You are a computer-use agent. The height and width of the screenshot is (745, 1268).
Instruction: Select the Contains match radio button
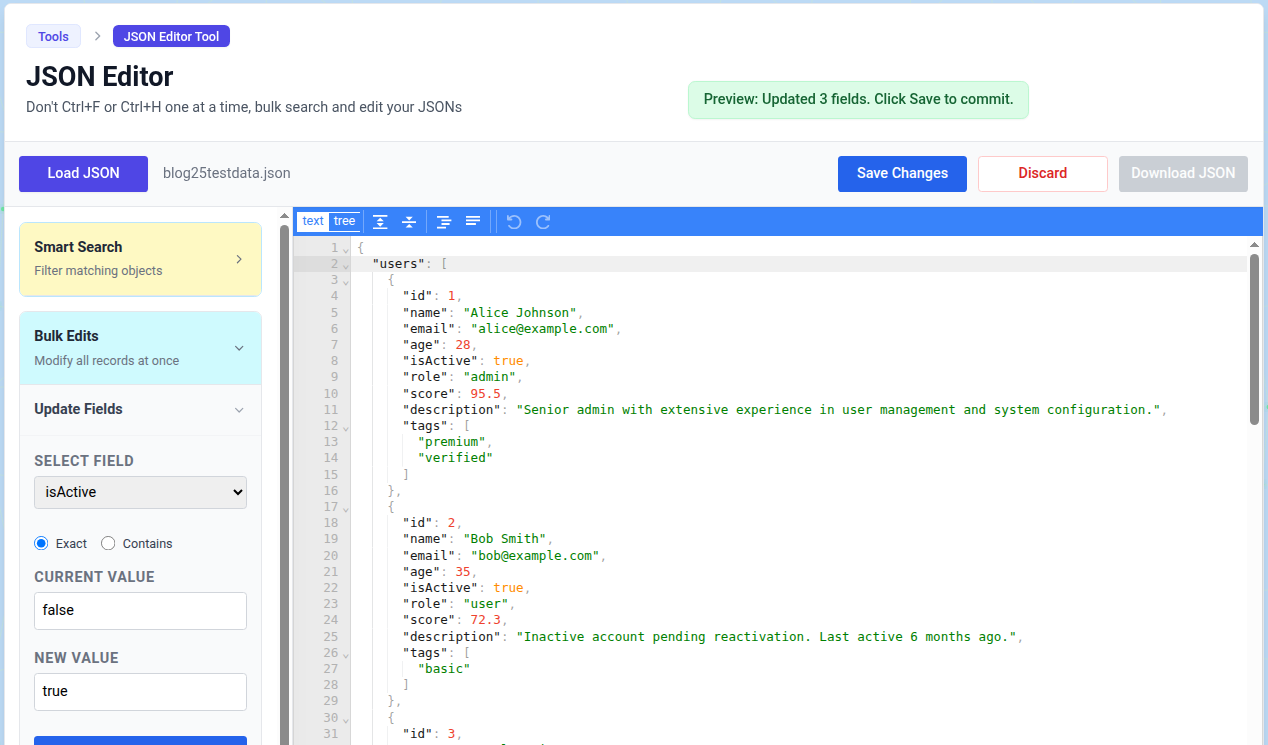tap(108, 544)
